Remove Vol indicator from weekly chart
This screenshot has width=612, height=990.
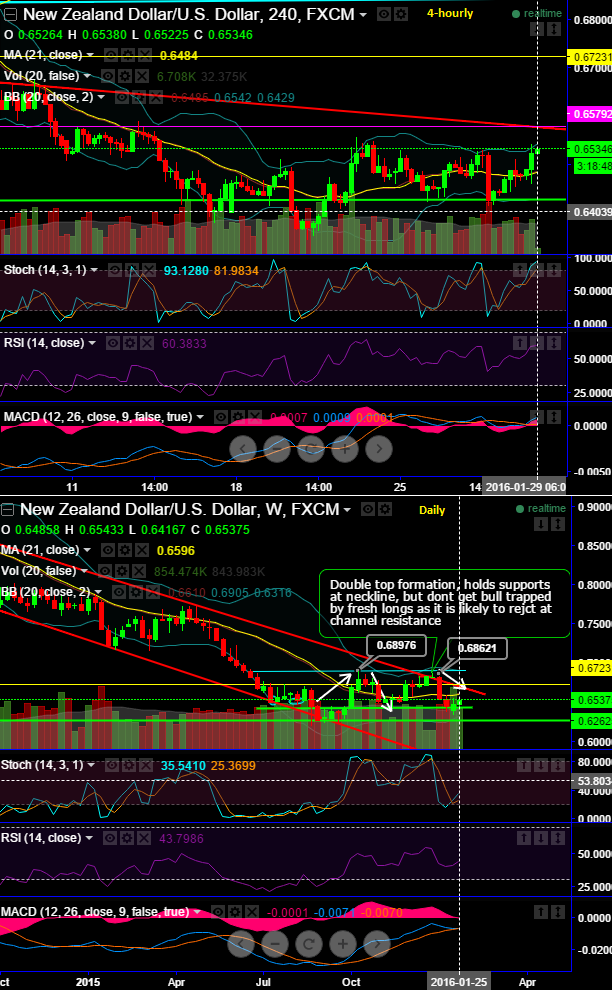point(138,571)
